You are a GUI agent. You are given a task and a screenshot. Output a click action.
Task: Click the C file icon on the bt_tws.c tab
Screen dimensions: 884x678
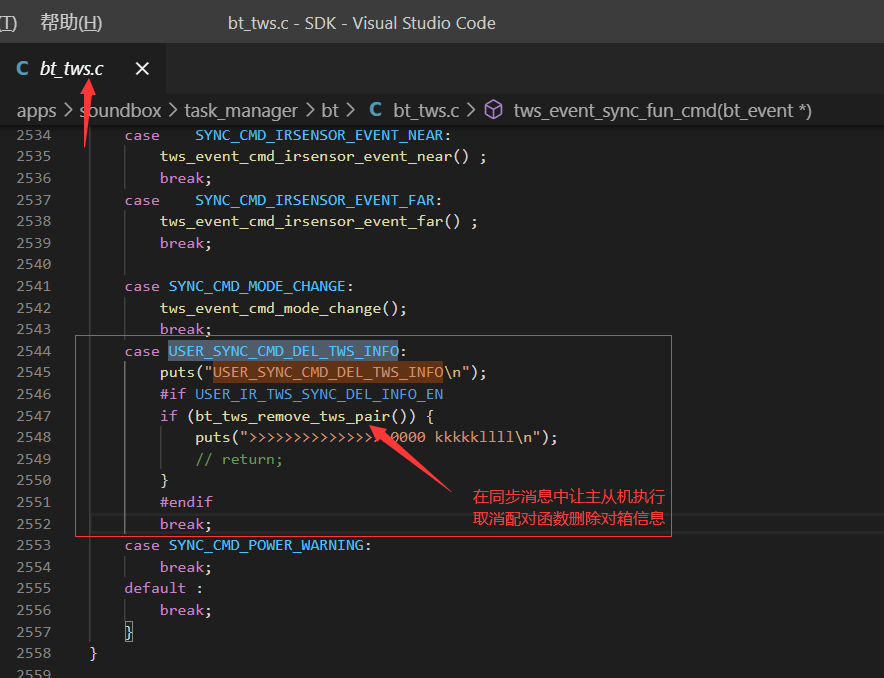click(x=23, y=69)
